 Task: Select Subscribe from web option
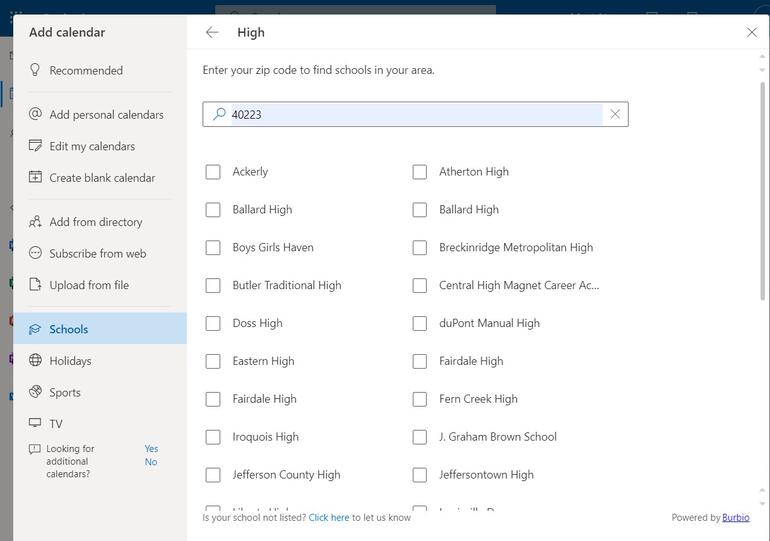click(x=97, y=253)
